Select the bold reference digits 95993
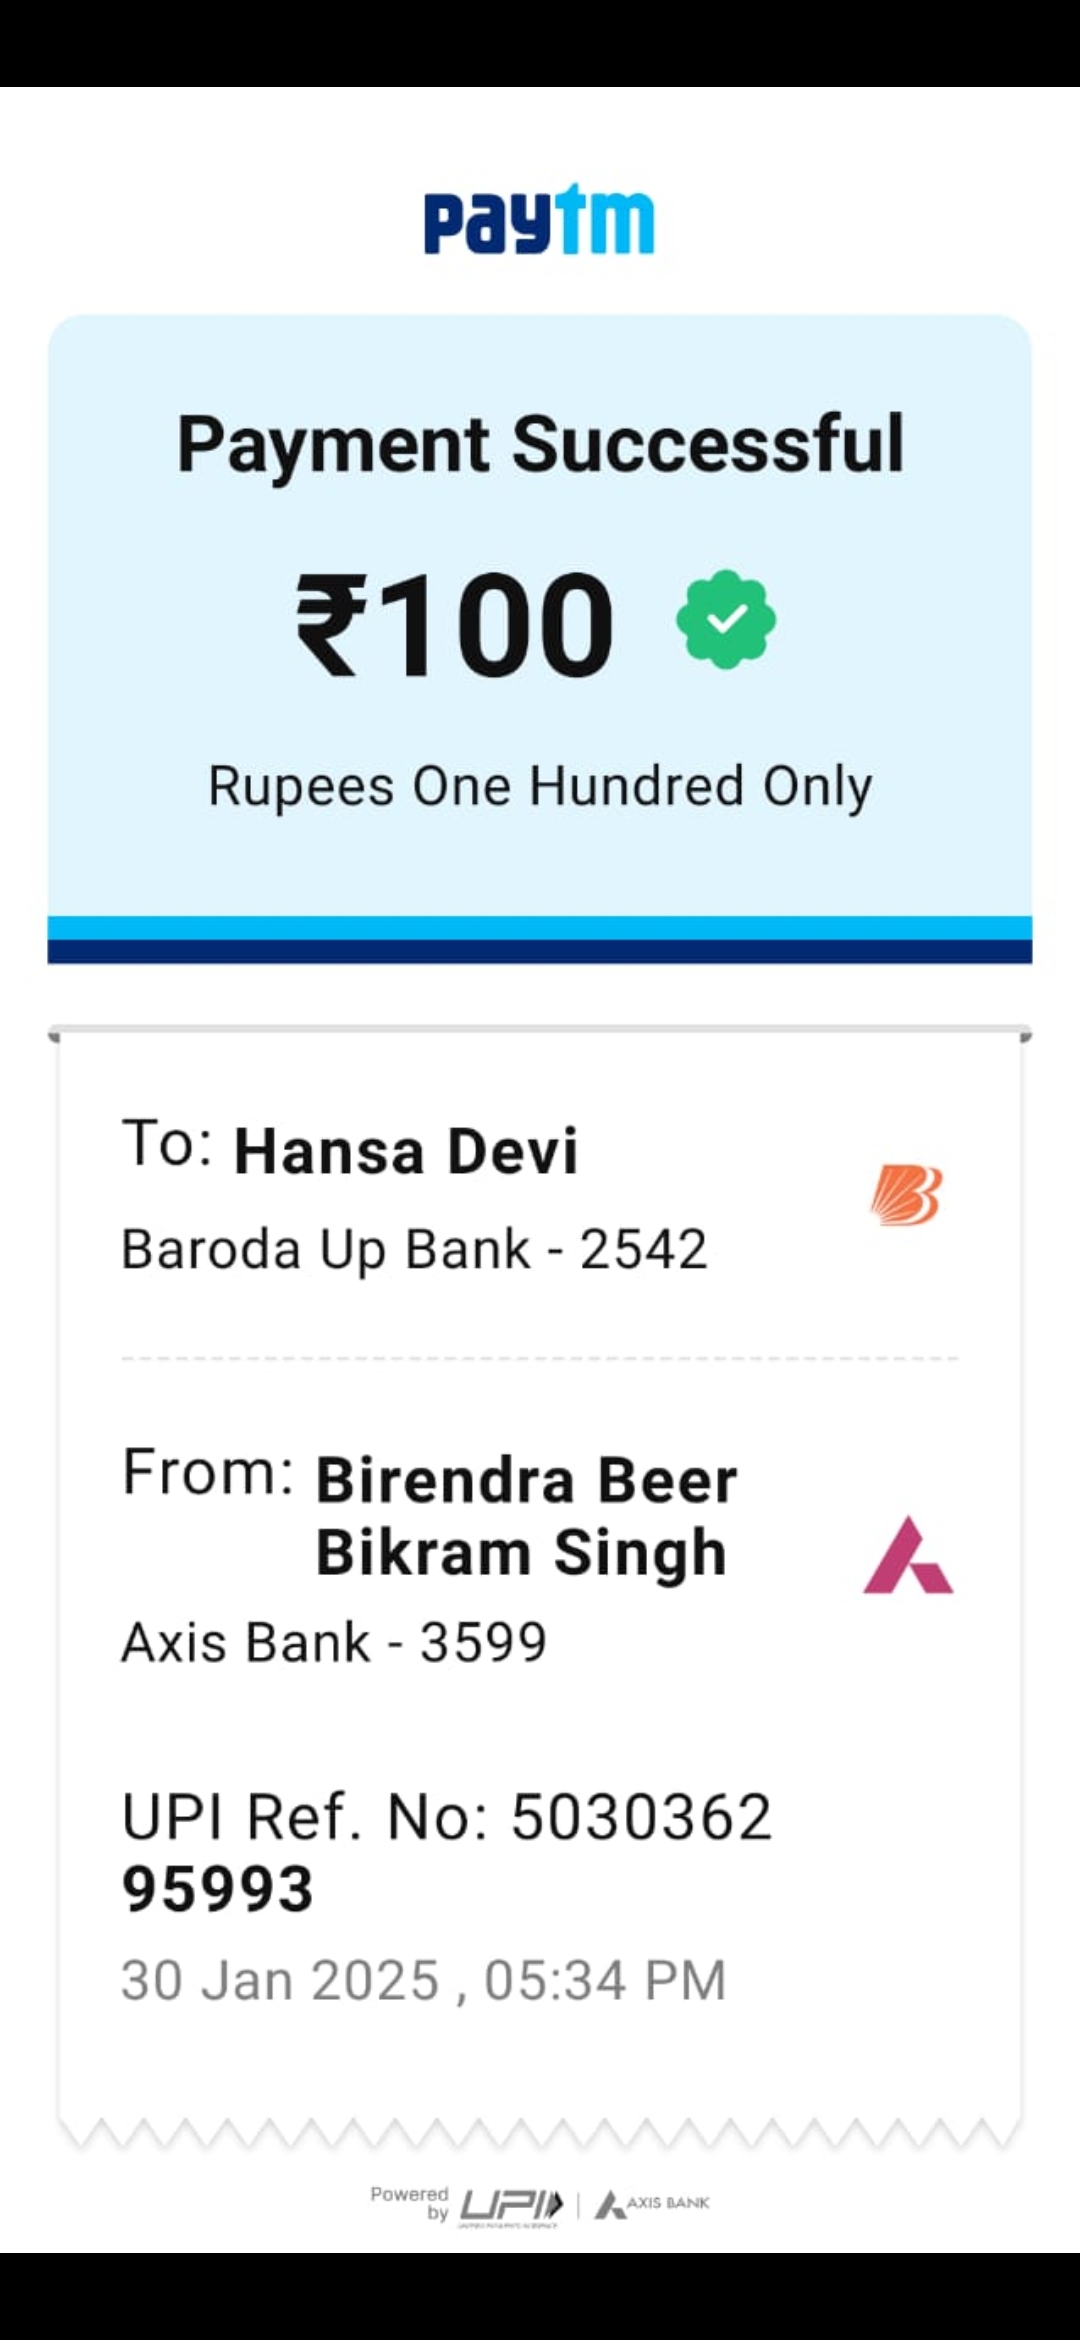 pyautogui.click(x=218, y=1889)
